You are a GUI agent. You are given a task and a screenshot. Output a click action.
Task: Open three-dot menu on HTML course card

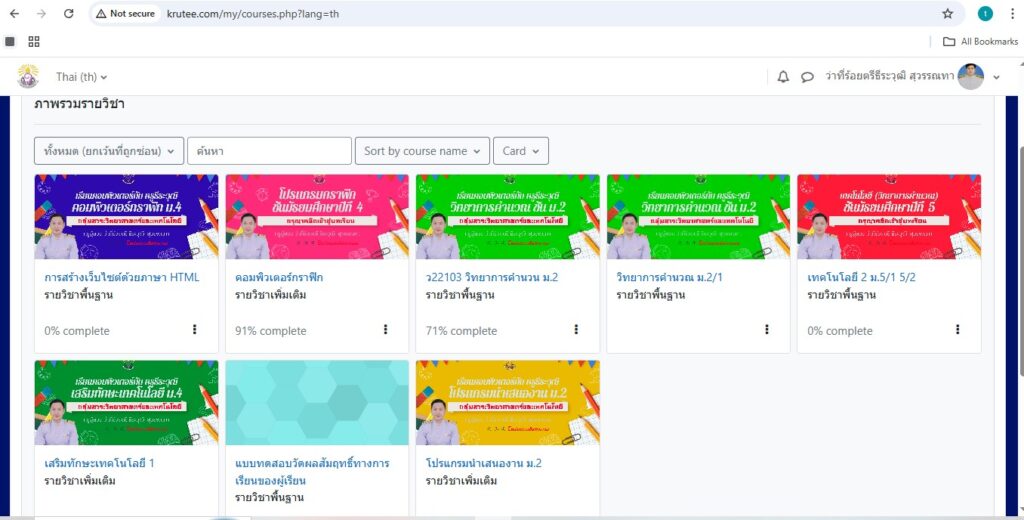pos(194,330)
